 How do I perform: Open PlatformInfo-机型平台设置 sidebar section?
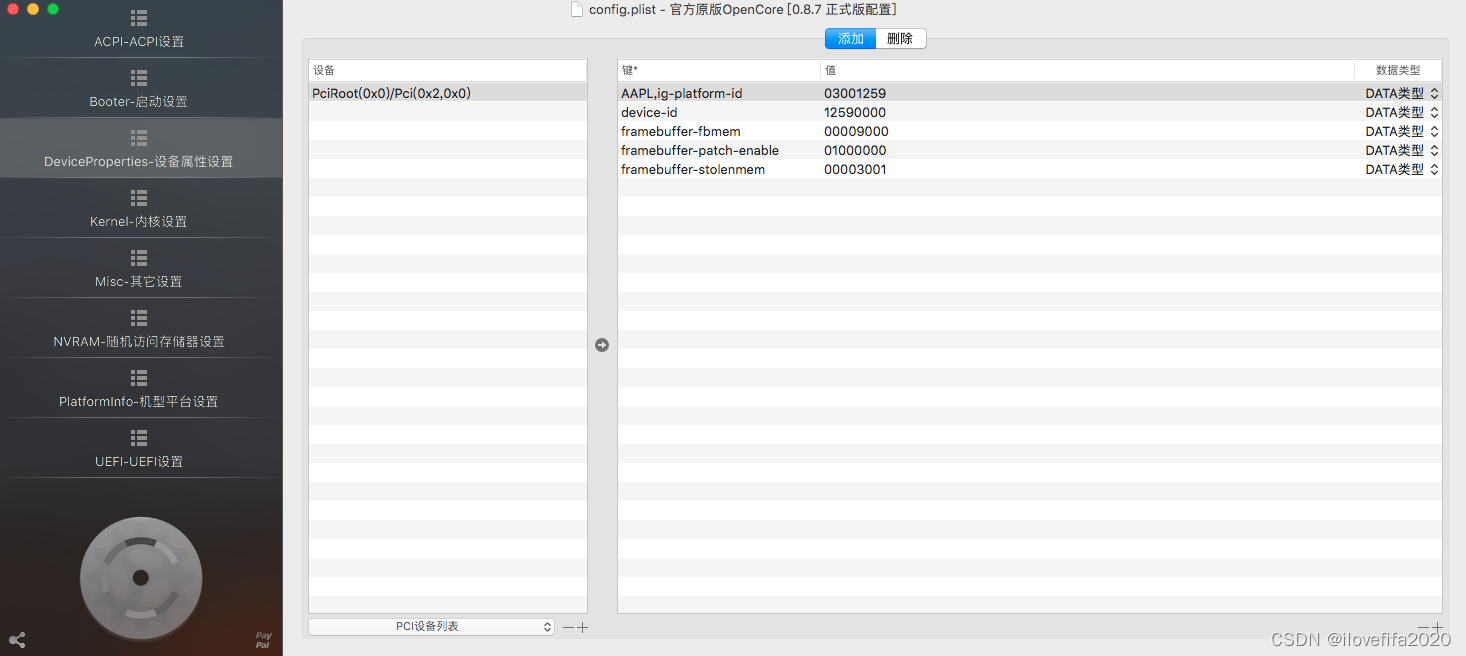pos(139,389)
